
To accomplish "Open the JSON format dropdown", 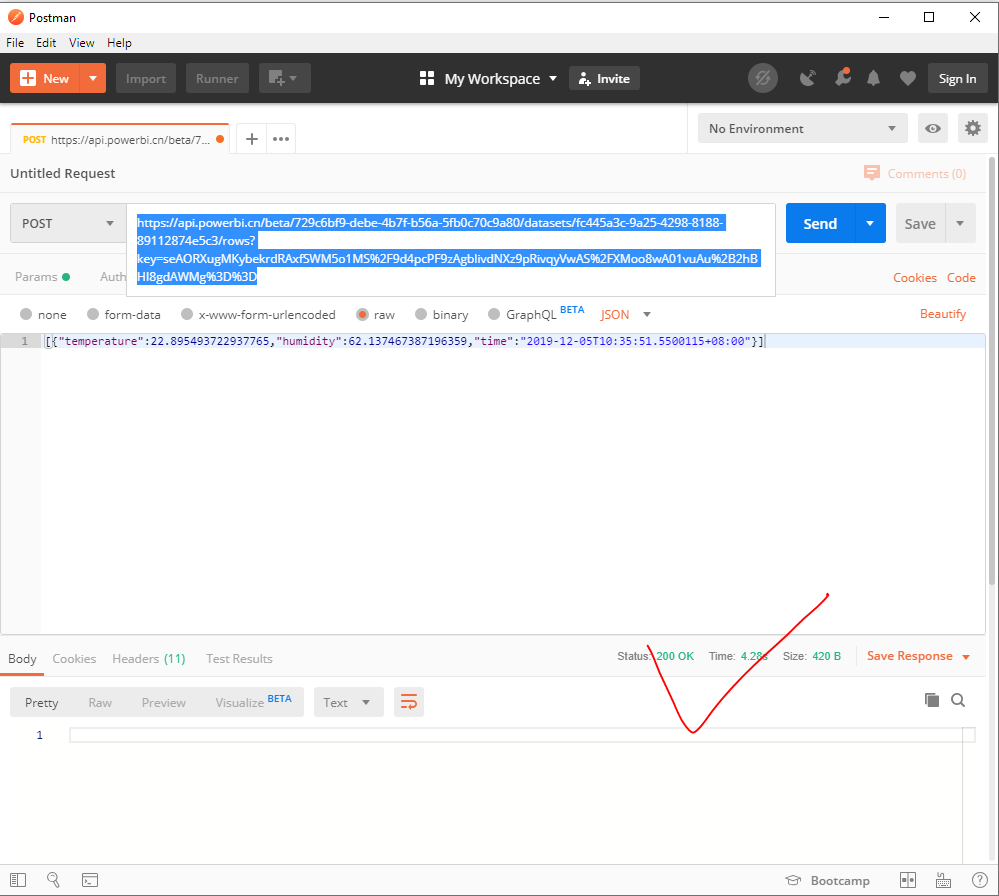I will point(625,314).
